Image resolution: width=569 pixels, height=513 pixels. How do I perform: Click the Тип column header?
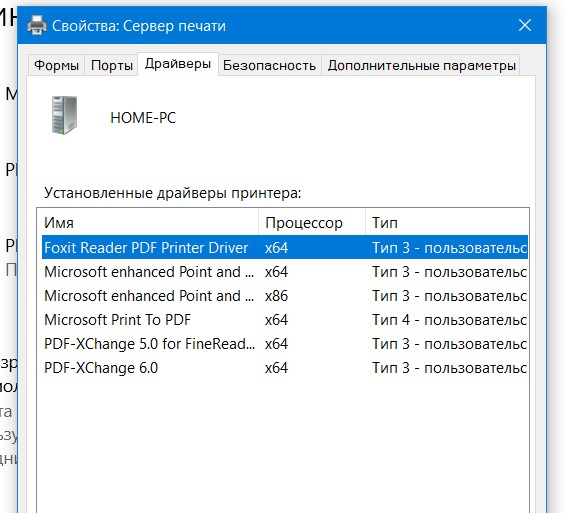[x=447, y=222]
